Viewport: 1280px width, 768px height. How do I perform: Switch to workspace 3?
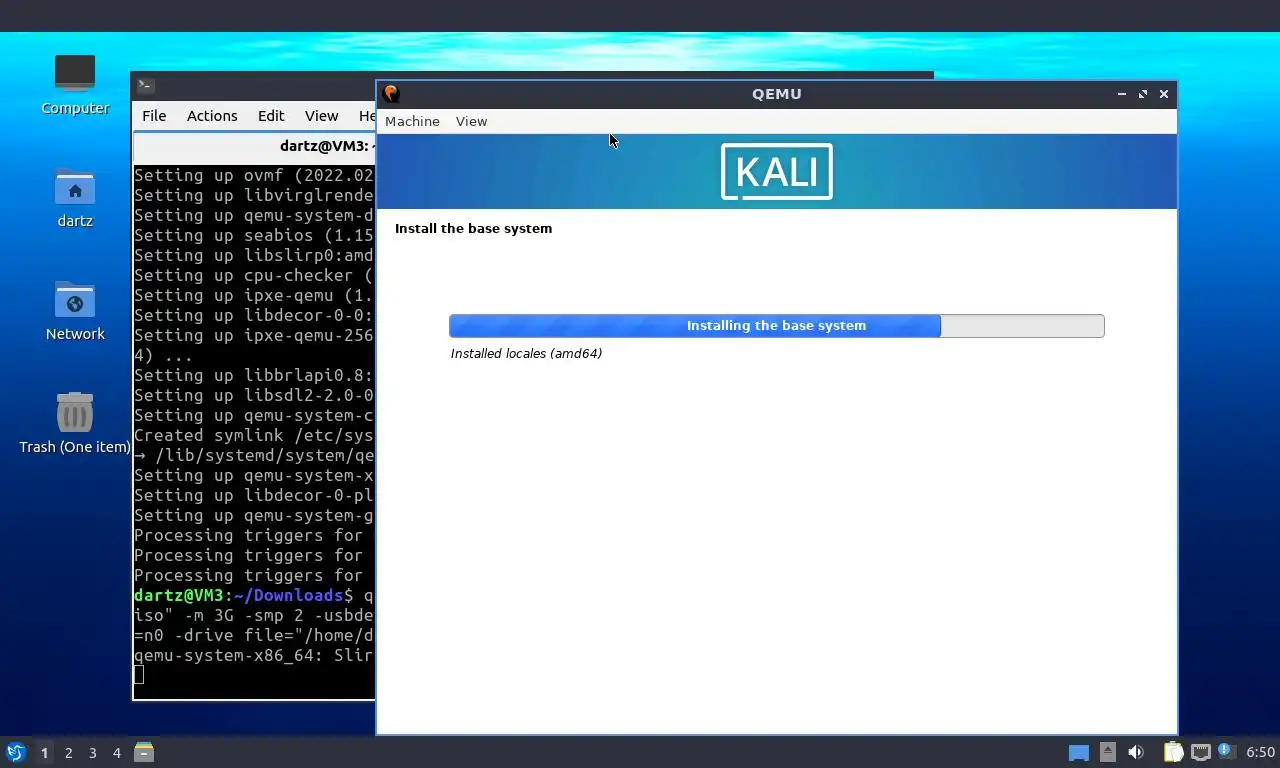(92, 753)
